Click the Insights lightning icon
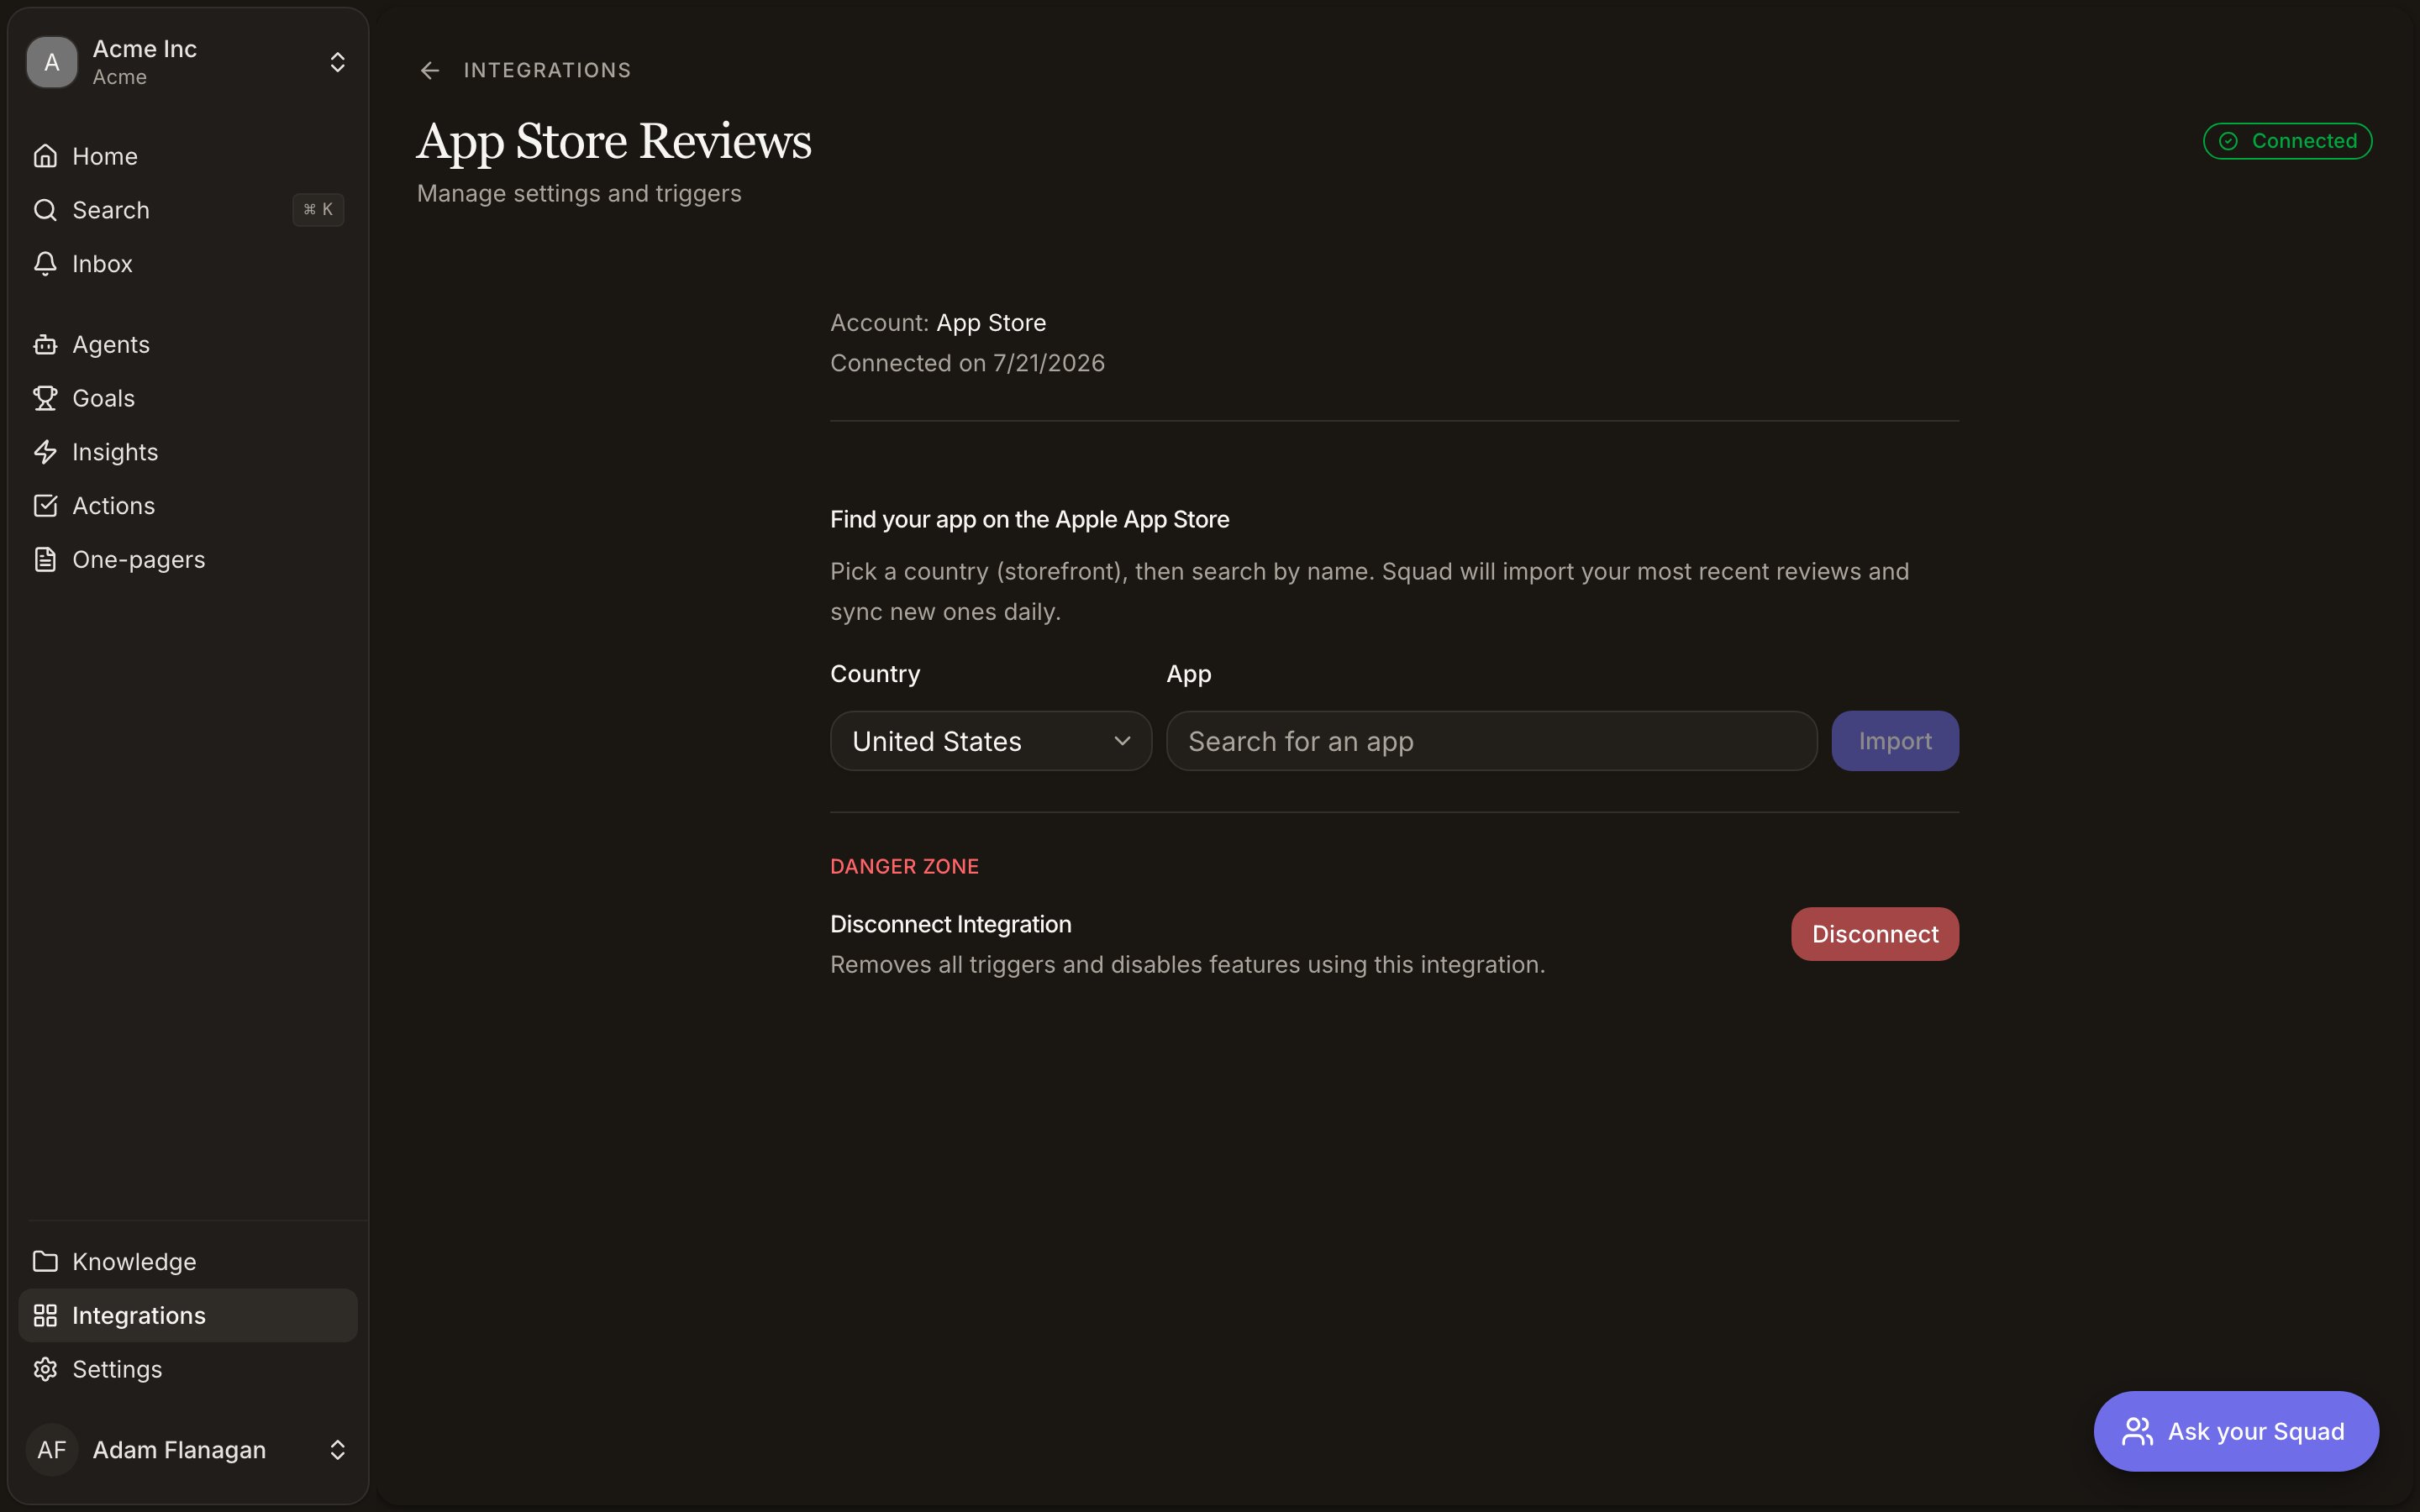 45,452
